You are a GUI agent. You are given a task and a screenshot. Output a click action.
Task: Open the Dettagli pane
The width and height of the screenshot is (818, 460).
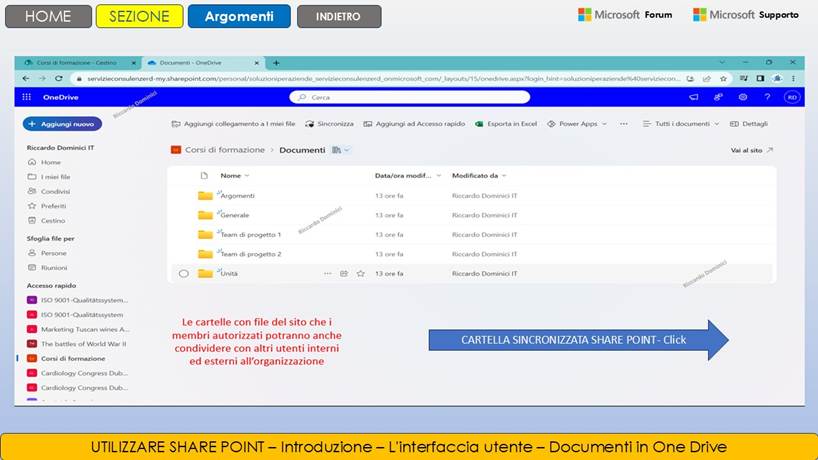[x=749, y=124]
